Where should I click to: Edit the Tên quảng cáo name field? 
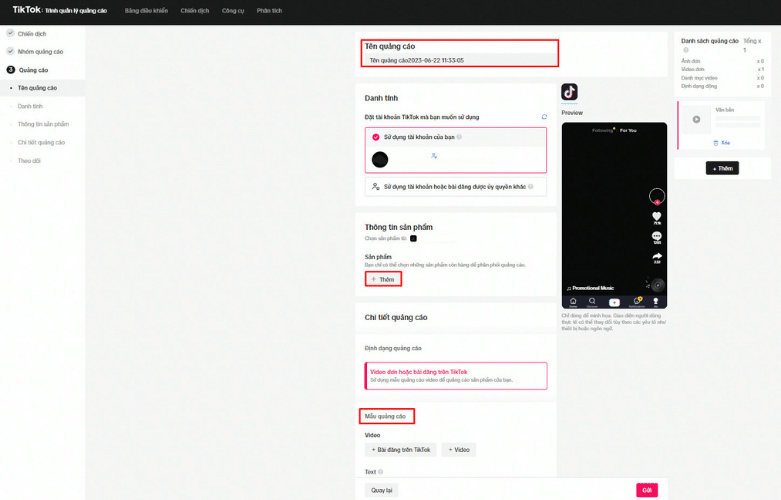pyautogui.click(x=460, y=60)
